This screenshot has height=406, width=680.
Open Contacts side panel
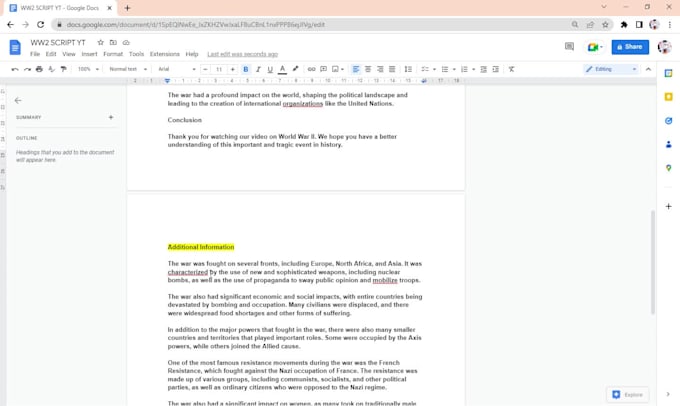coord(668,144)
